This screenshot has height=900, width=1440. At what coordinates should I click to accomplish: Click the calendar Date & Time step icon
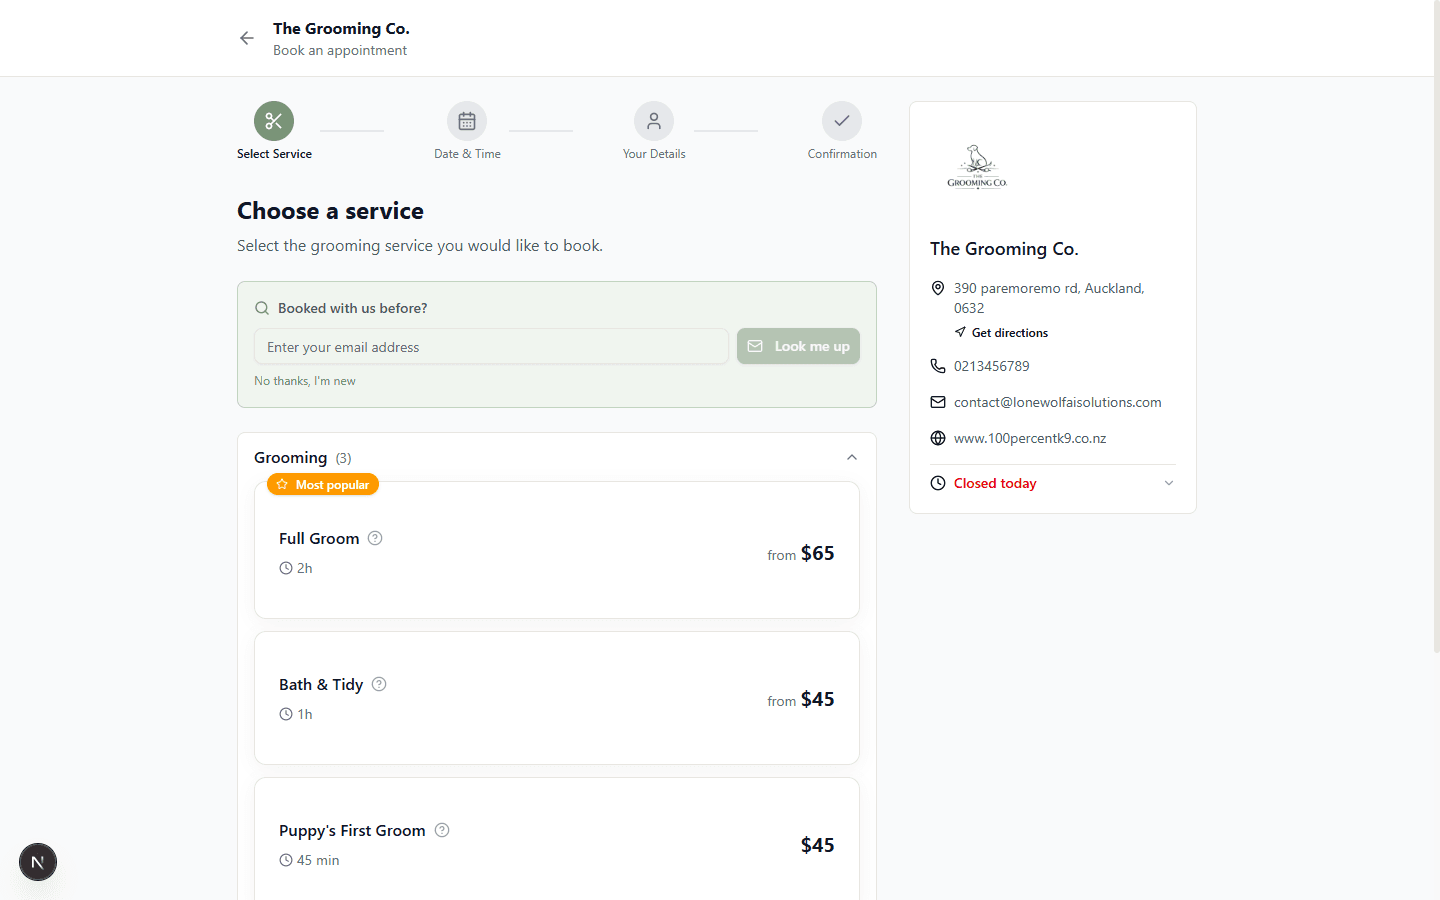pyautogui.click(x=466, y=120)
